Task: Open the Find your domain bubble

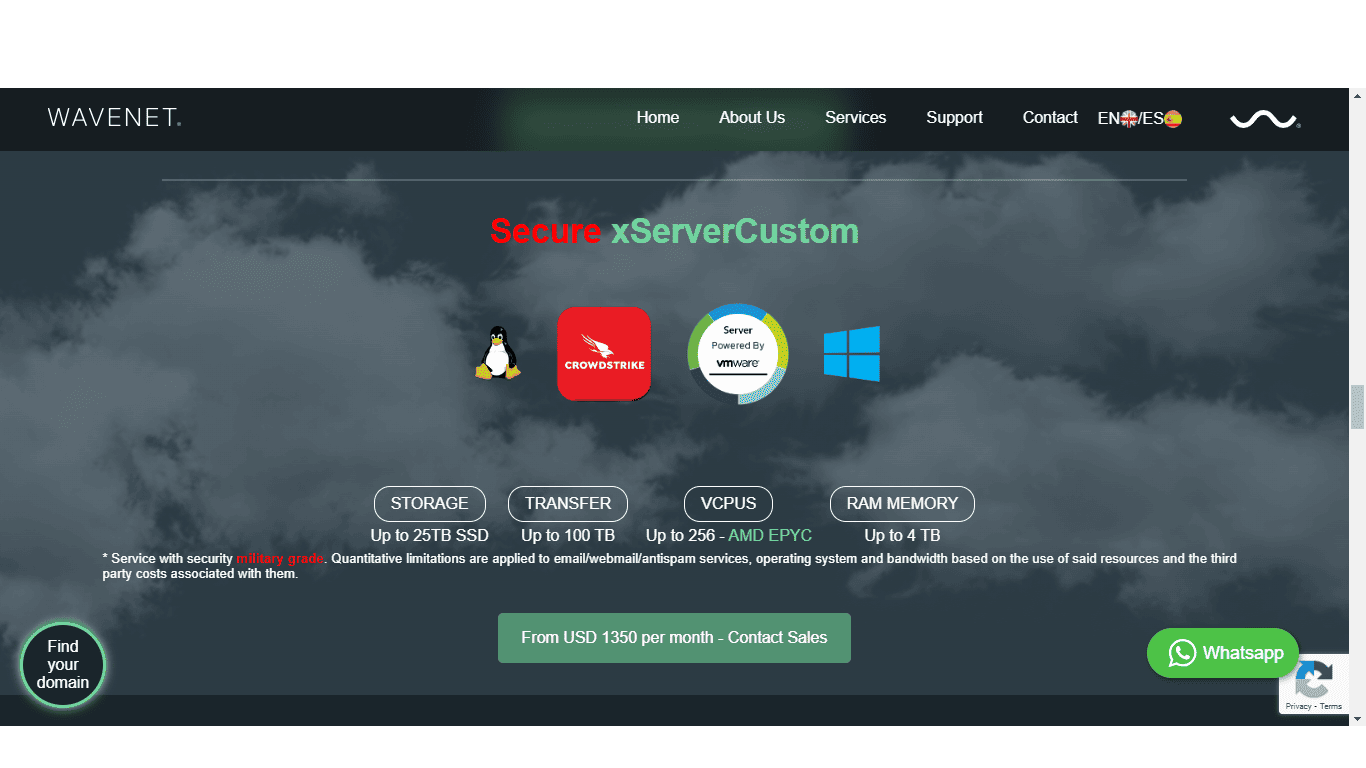Action: coord(63,665)
